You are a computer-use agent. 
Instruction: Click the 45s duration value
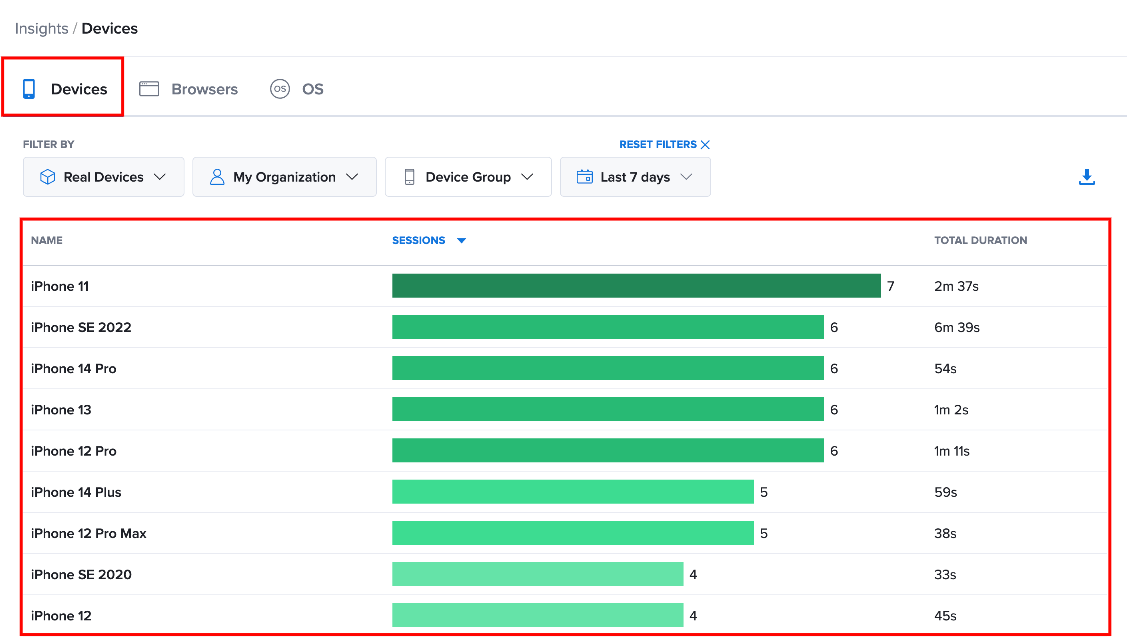945,616
